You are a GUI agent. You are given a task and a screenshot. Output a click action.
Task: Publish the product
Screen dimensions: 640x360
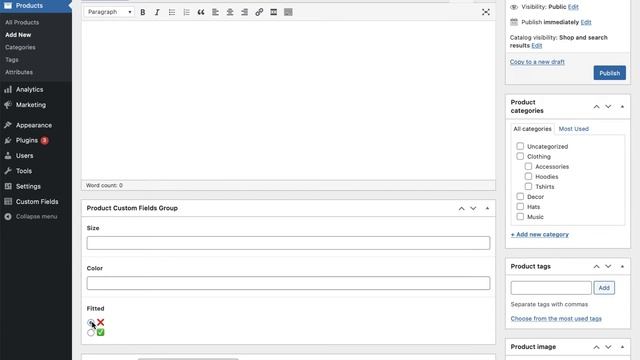pyautogui.click(x=609, y=73)
